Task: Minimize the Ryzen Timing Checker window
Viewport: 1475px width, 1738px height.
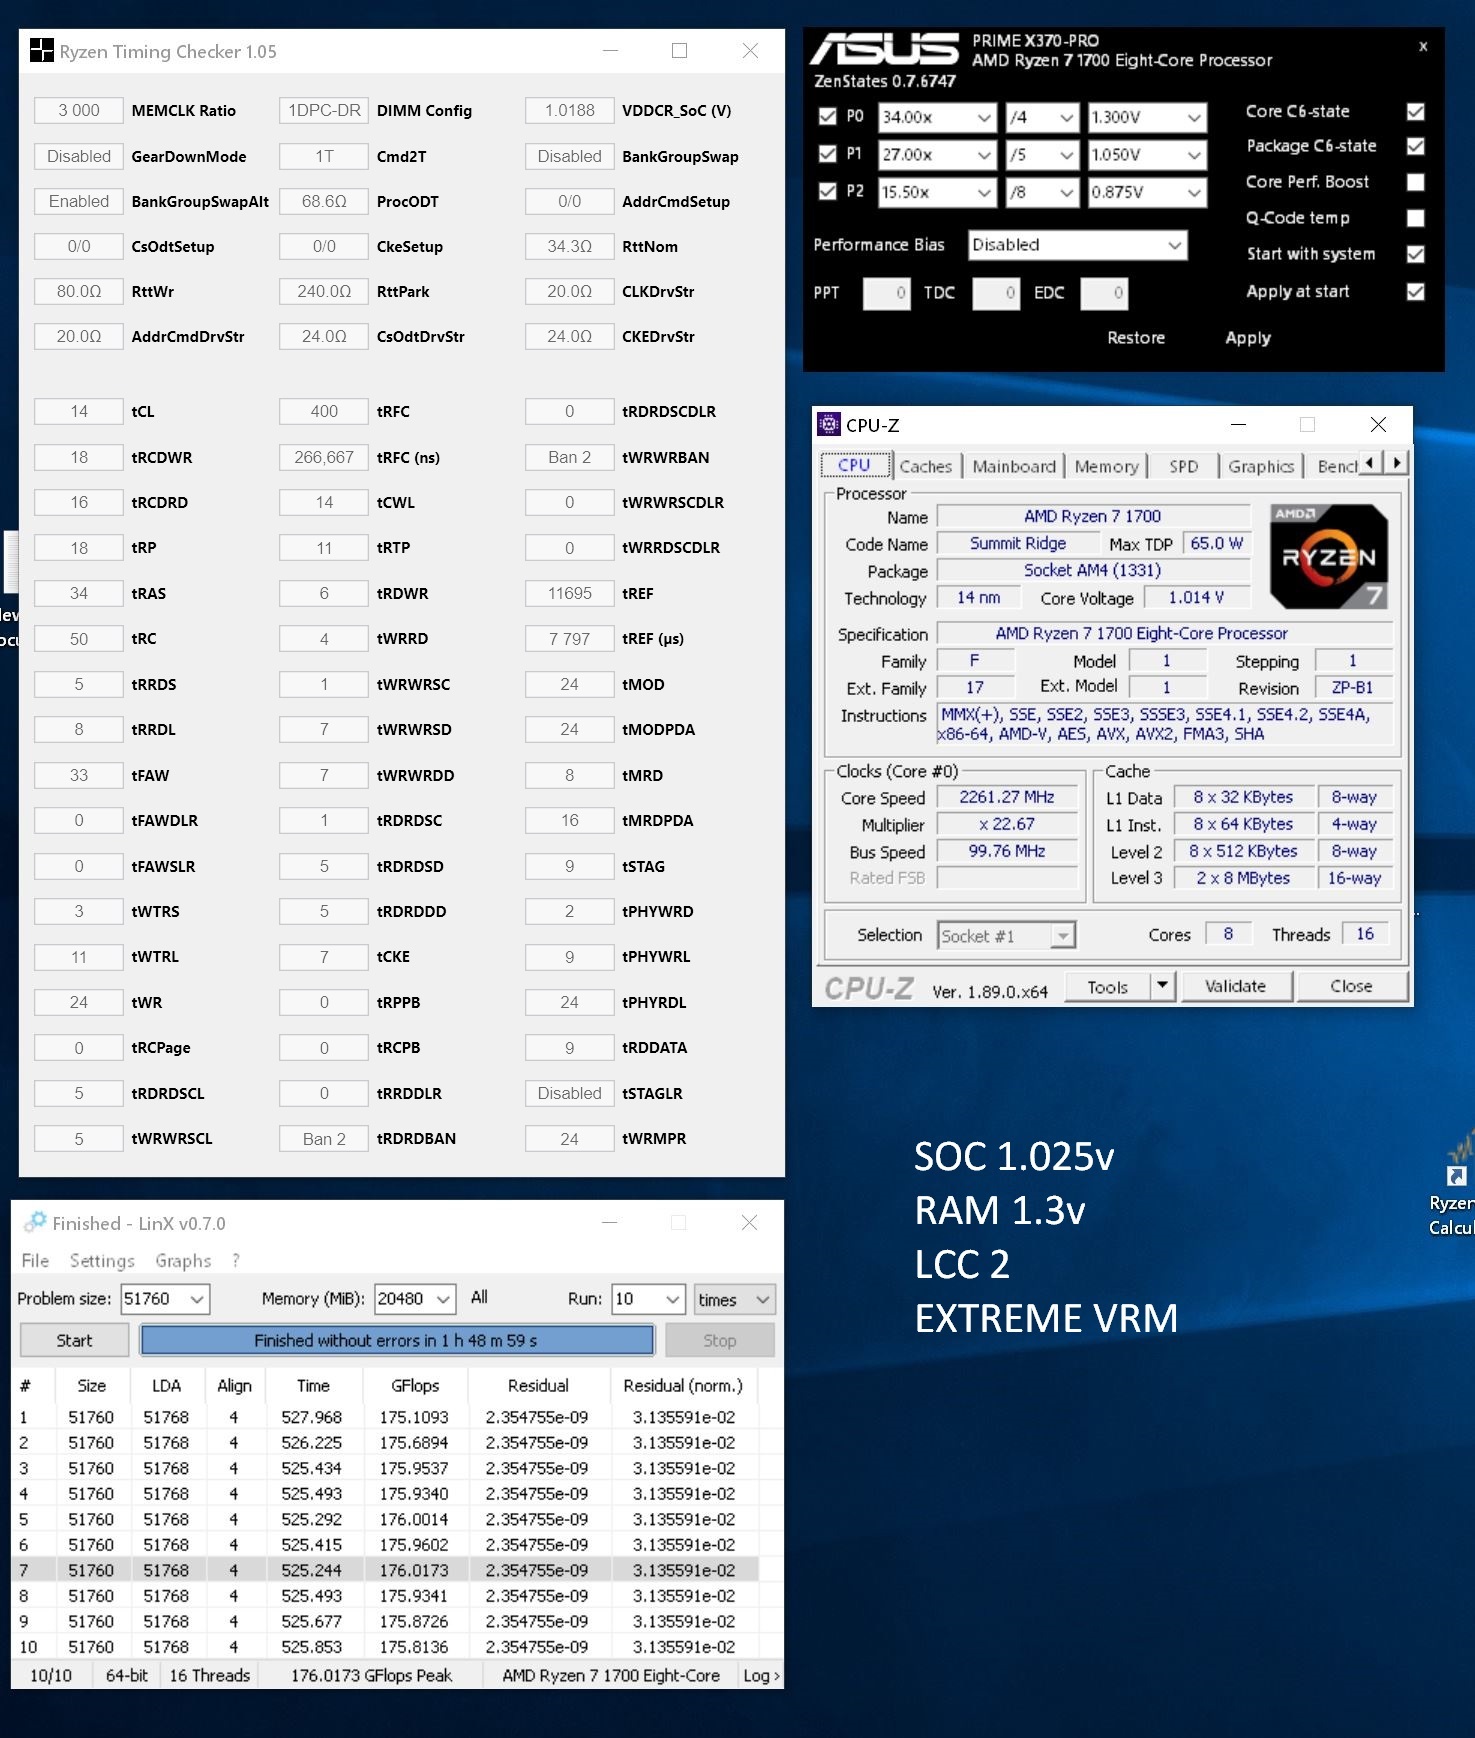Action: click(x=610, y=50)
